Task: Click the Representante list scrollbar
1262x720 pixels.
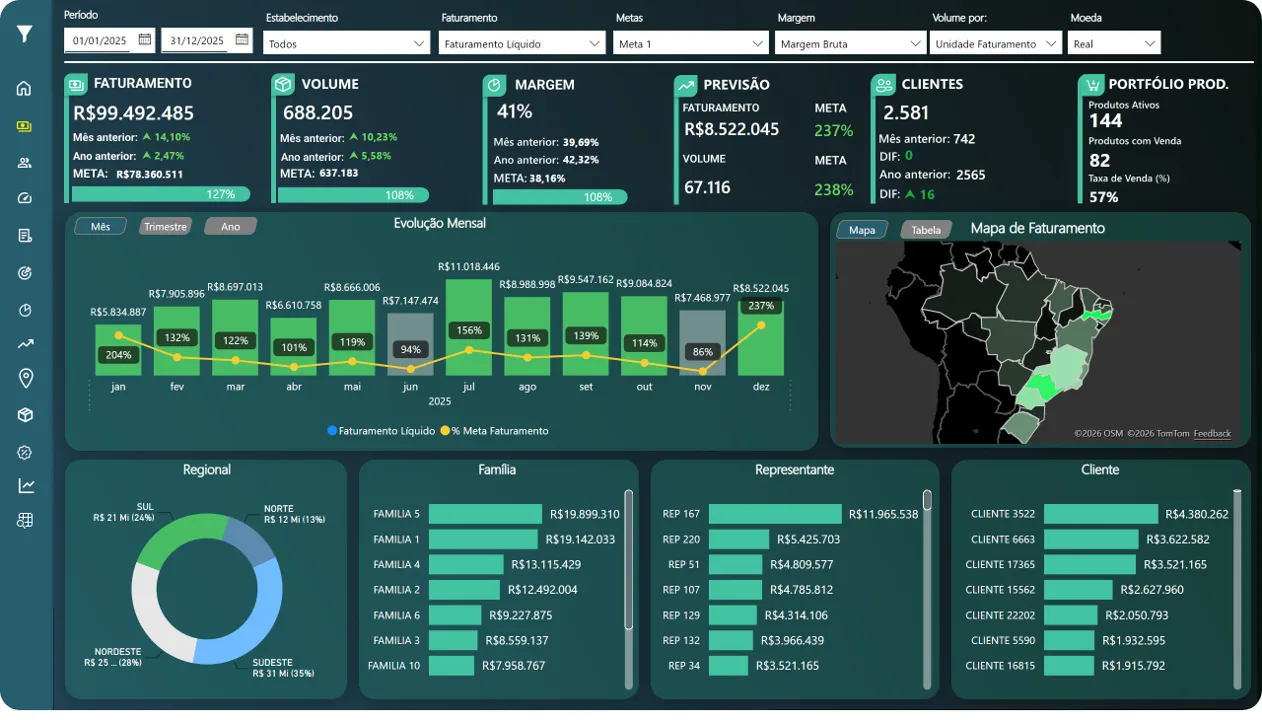Action: pos(927,500)
